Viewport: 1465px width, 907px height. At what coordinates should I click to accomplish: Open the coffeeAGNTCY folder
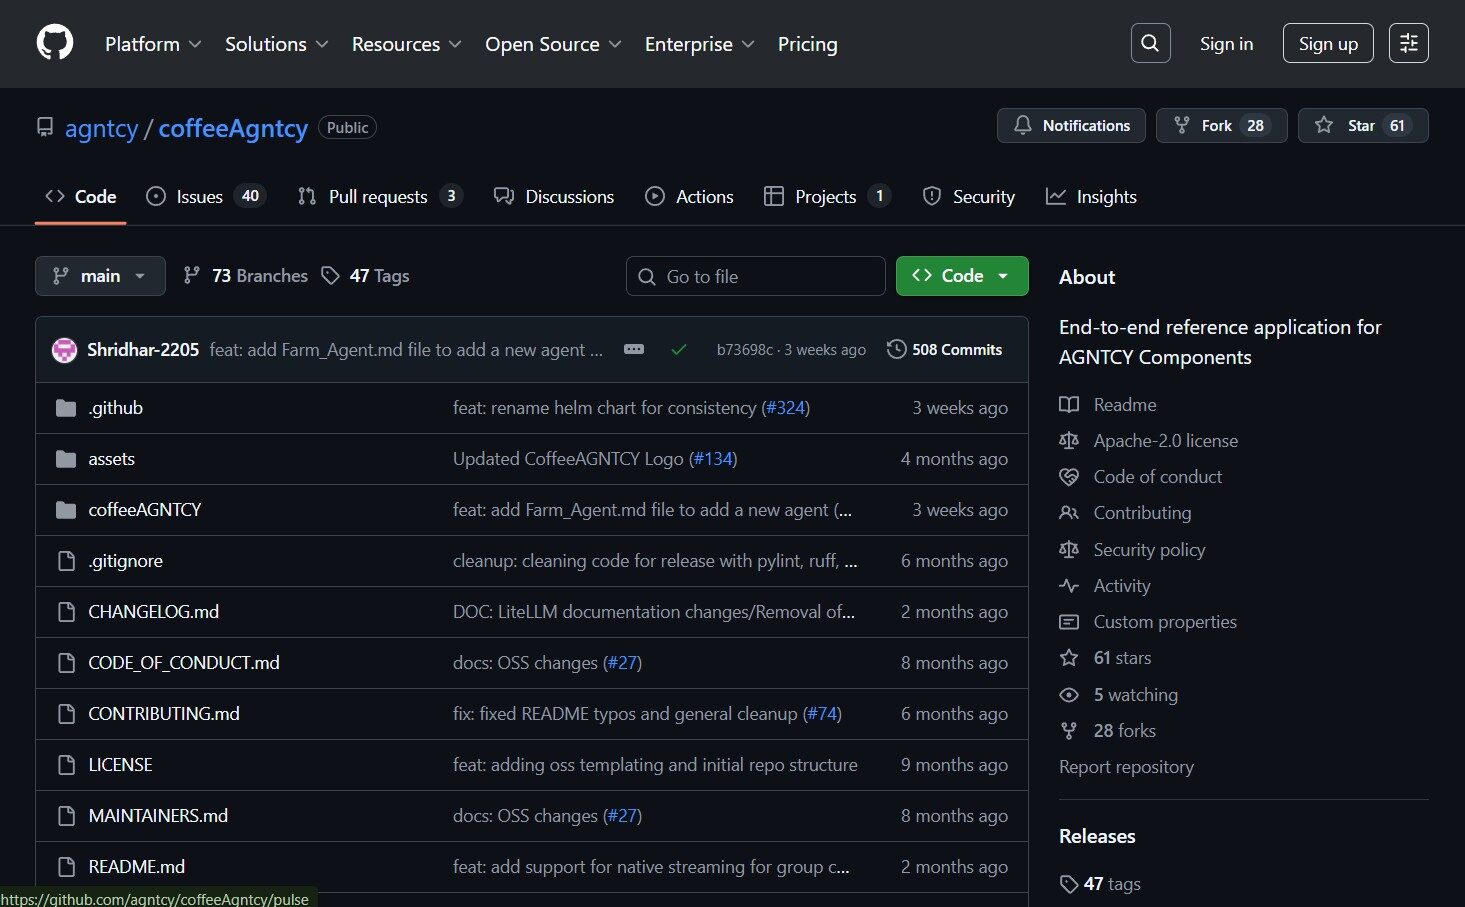click(145, 510)
